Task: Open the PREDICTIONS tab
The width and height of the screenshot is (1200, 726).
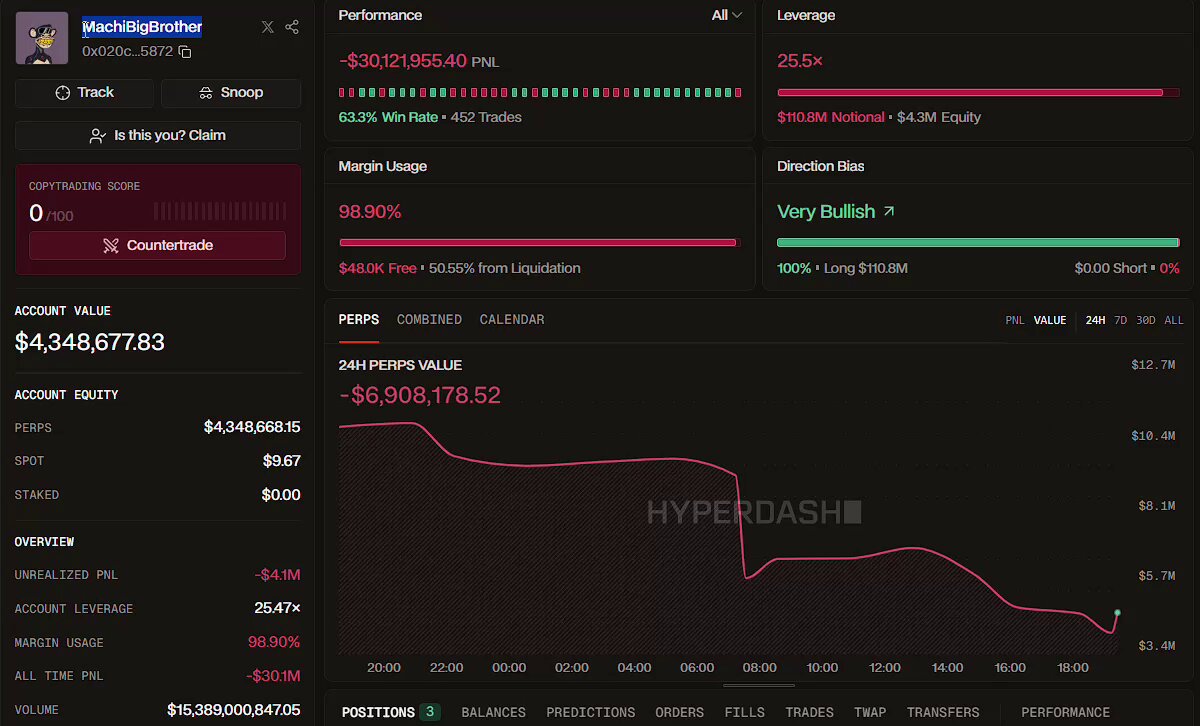Action: 591,712
